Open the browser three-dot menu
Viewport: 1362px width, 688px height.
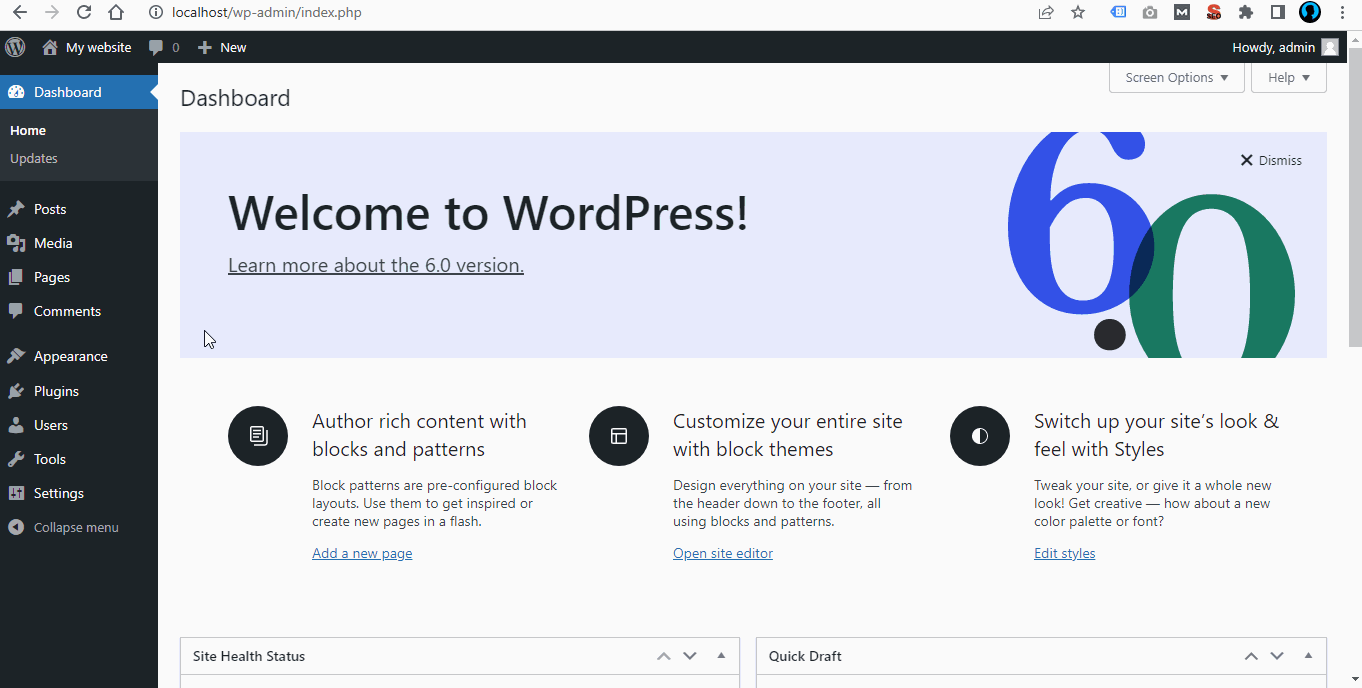(1343, 13)
